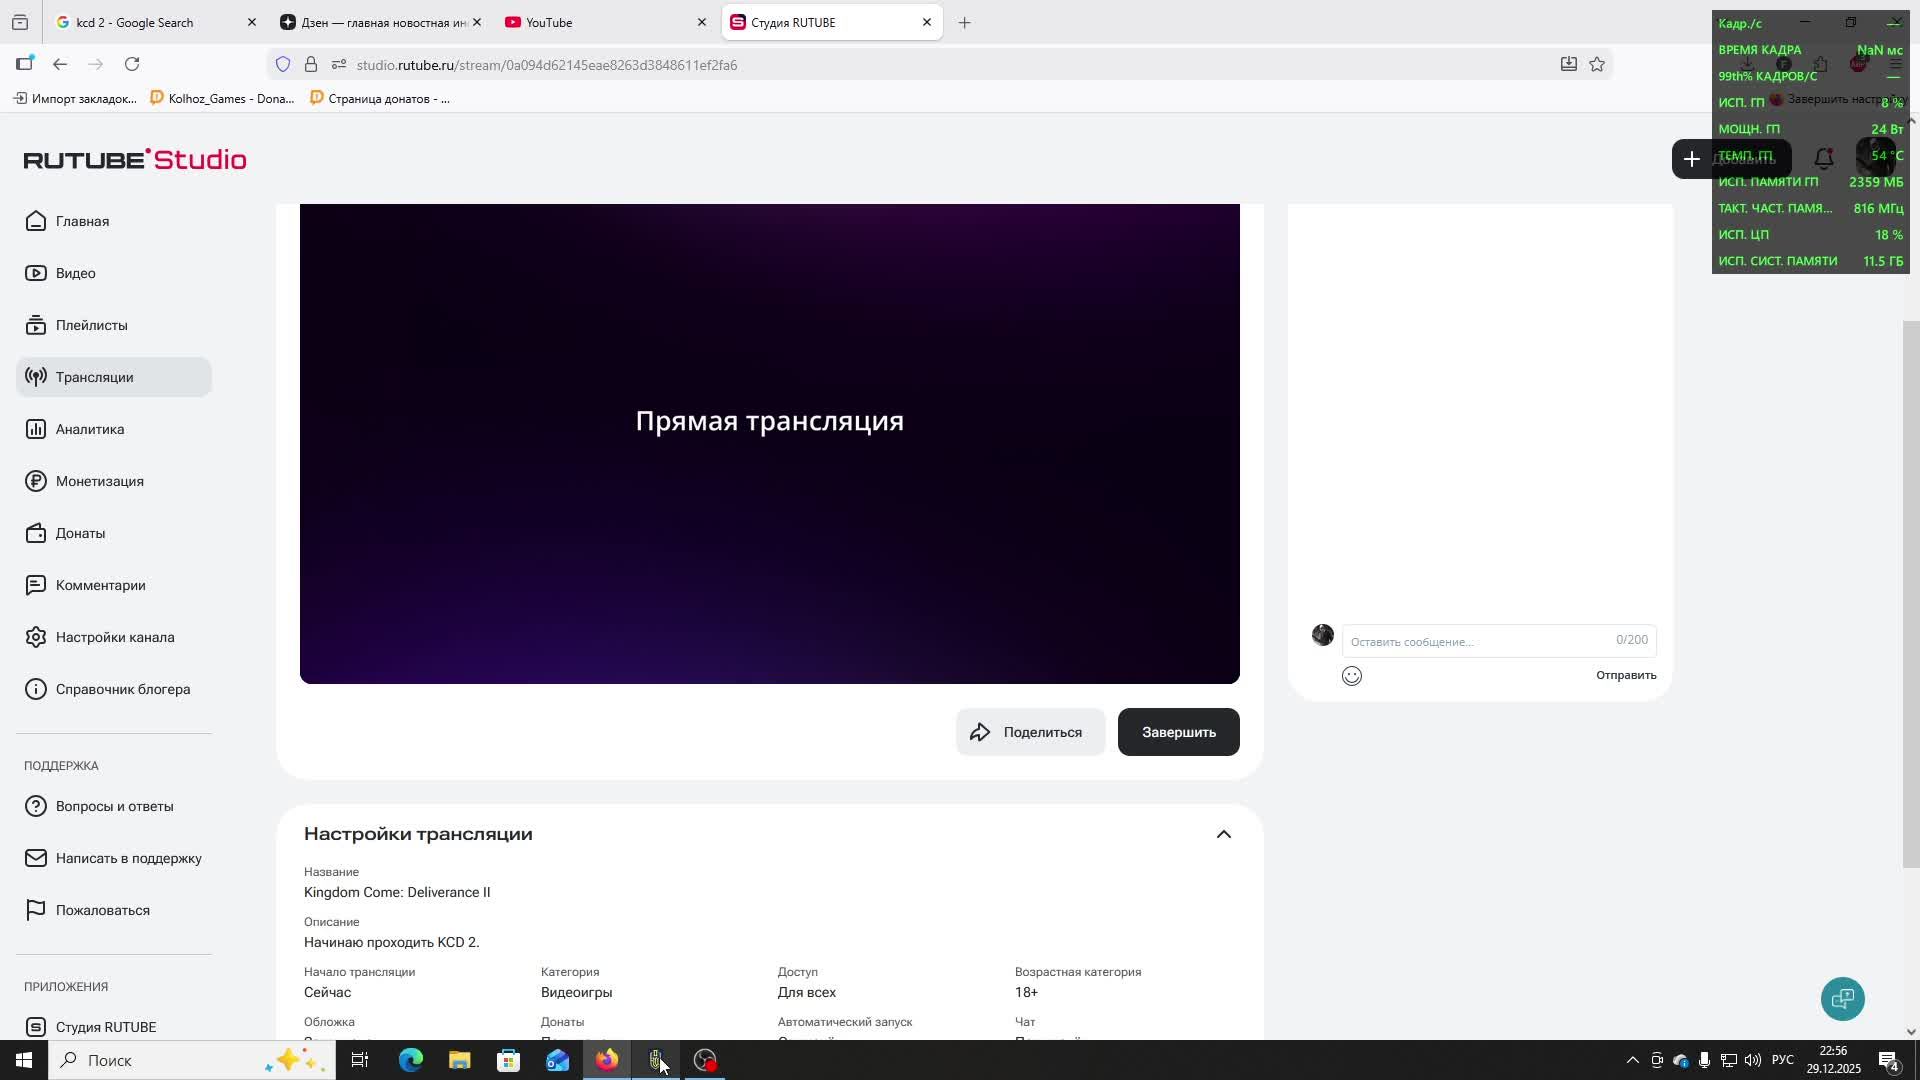Click the Поделиться share button
This screenshot has width=1920, height=1080.
(1030, 732)
